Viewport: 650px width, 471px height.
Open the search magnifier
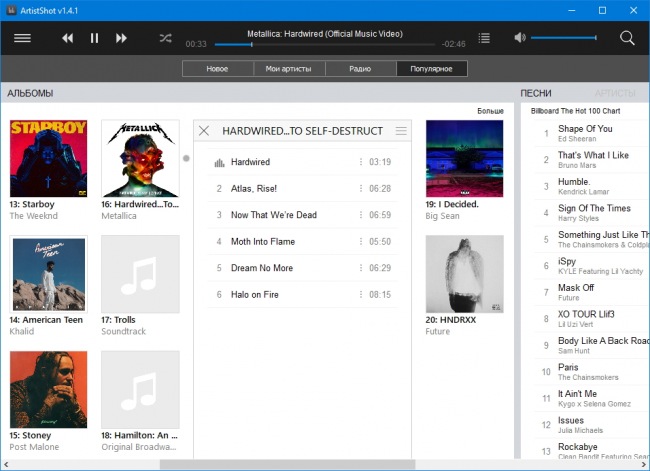[627, 38]
